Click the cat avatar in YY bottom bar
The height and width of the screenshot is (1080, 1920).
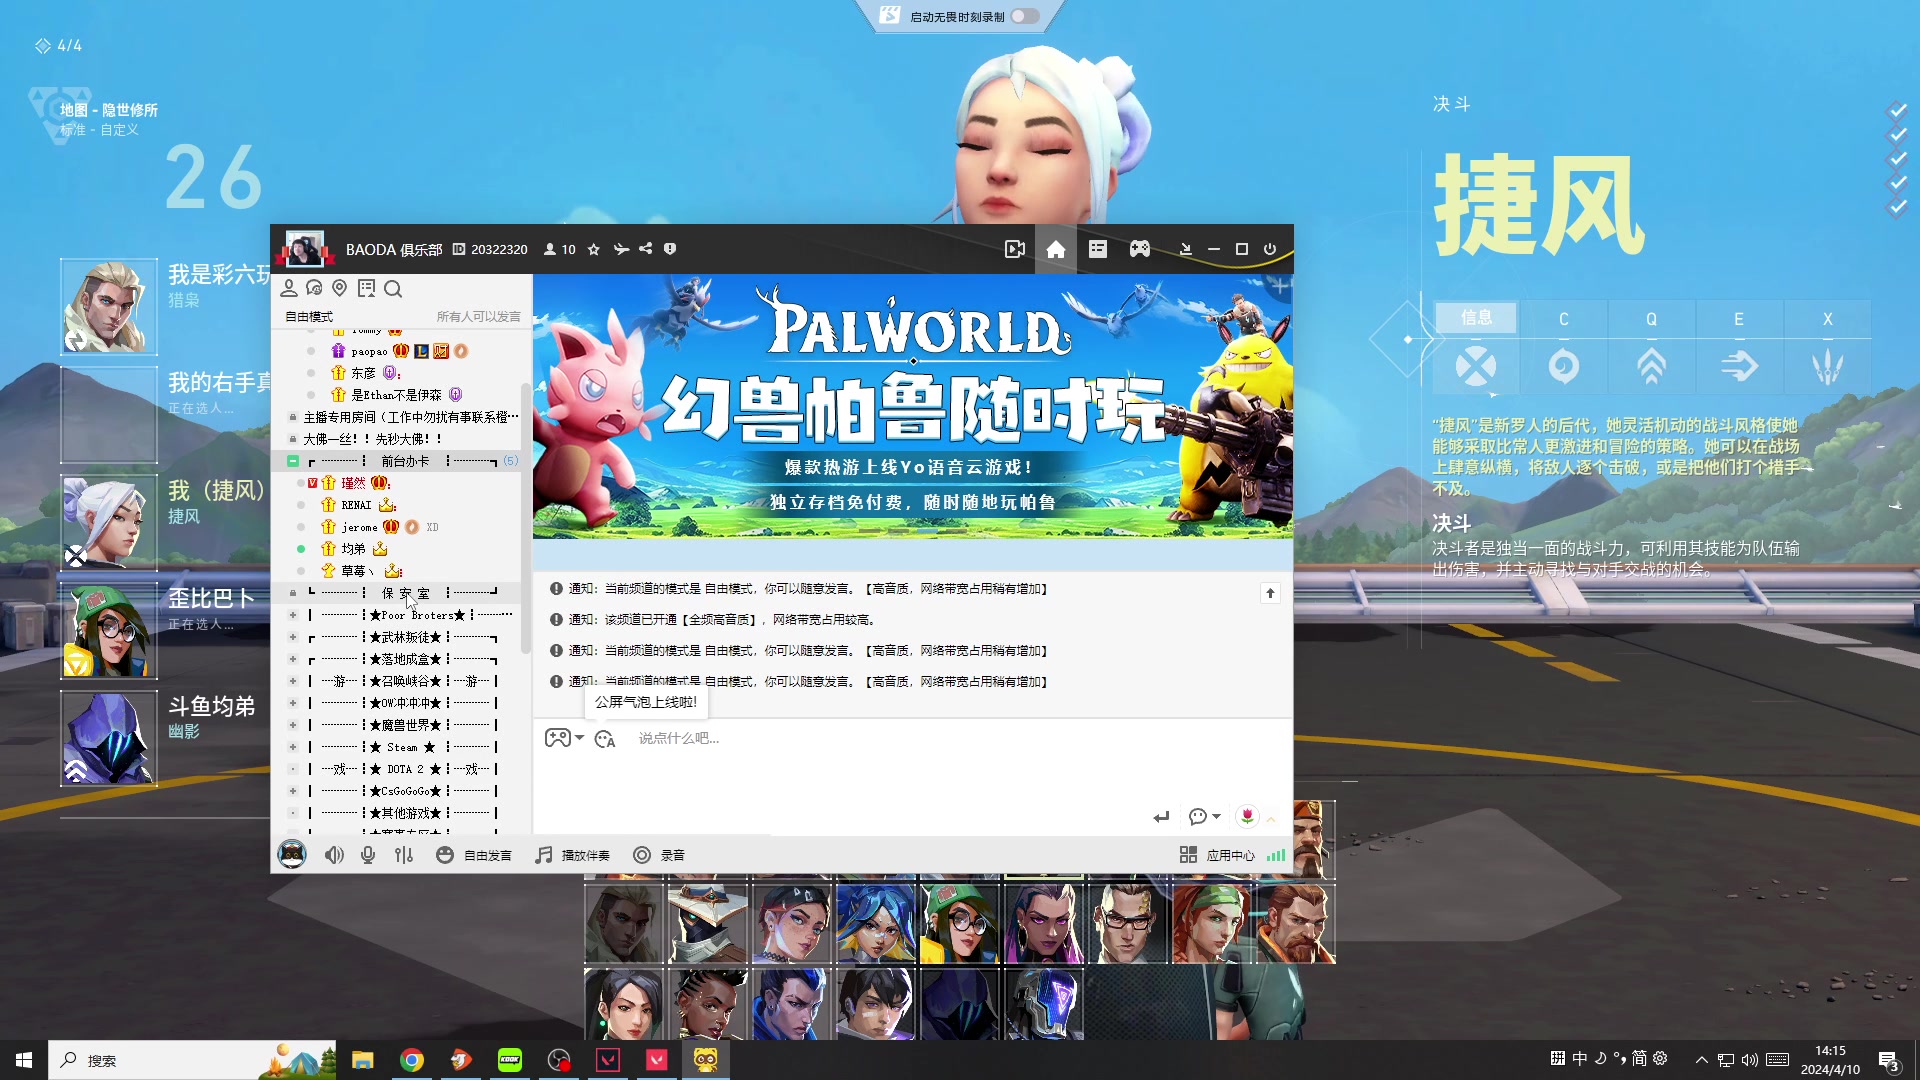[x=292, y=854]
